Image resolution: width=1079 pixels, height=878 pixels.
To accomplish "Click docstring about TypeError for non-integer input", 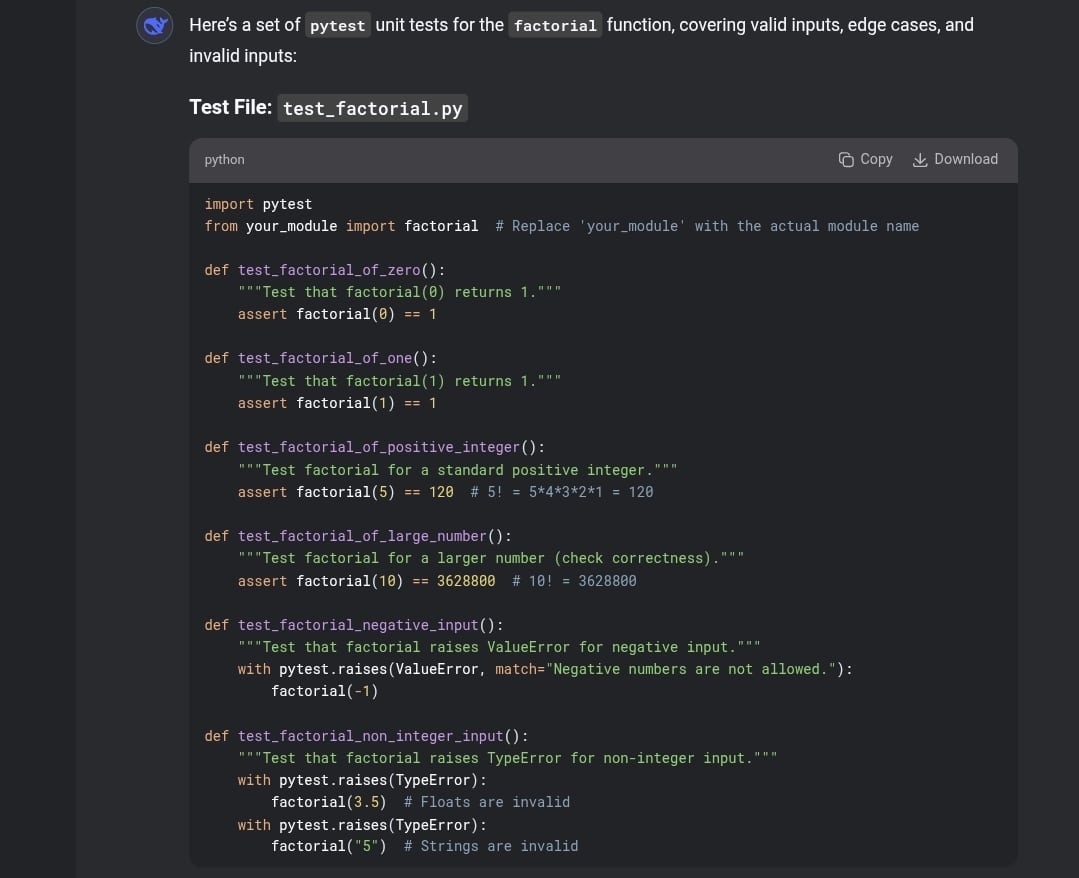I will (x=507, y=758).
